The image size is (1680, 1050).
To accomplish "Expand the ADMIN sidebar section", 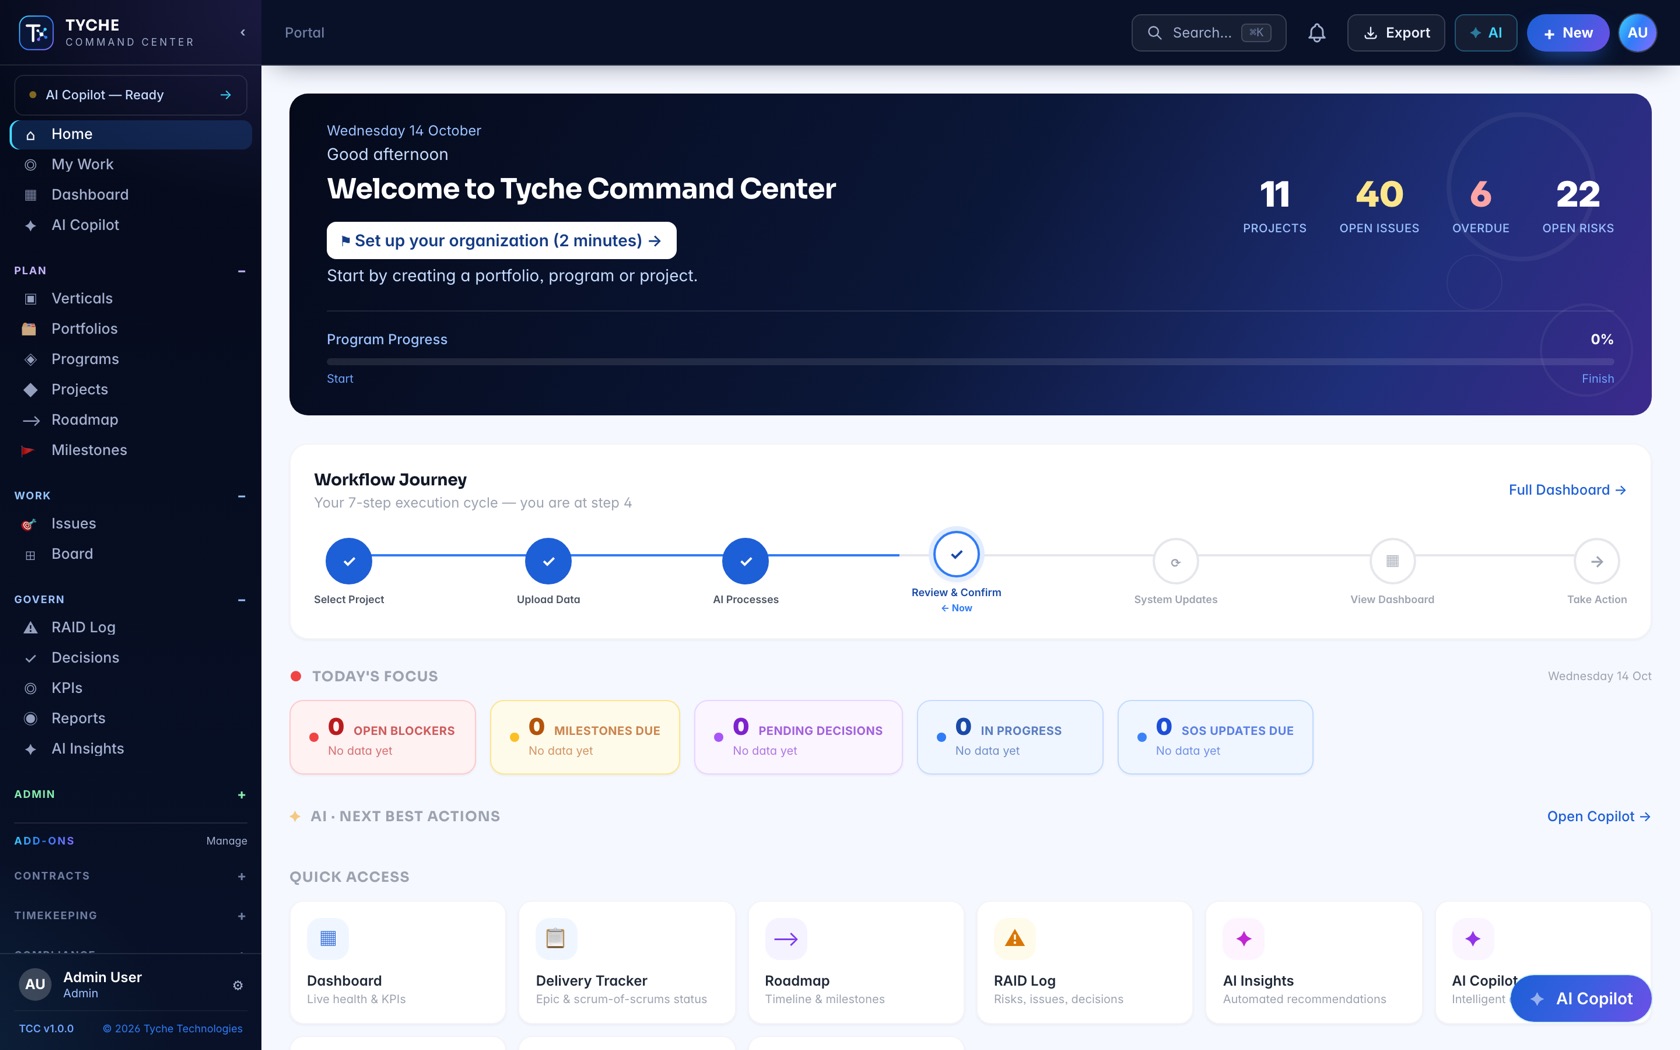I will point(241,795).
